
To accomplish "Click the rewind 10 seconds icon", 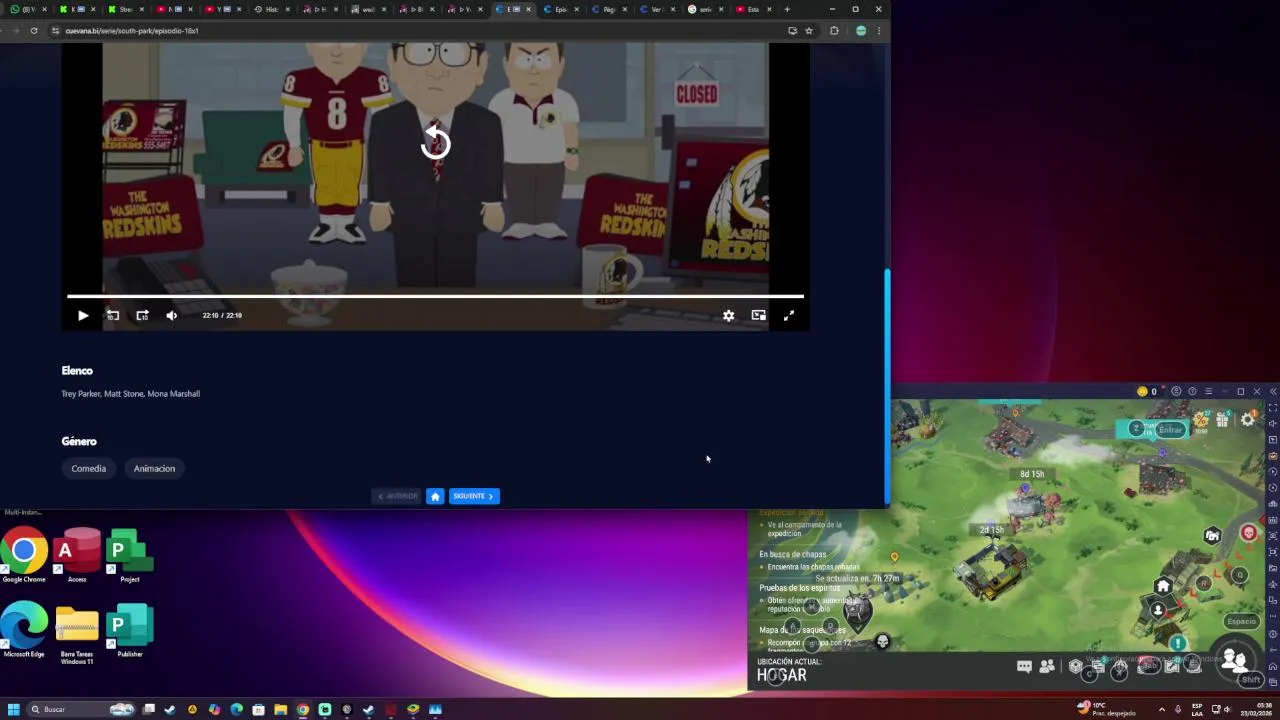I will tap(113, 315).
